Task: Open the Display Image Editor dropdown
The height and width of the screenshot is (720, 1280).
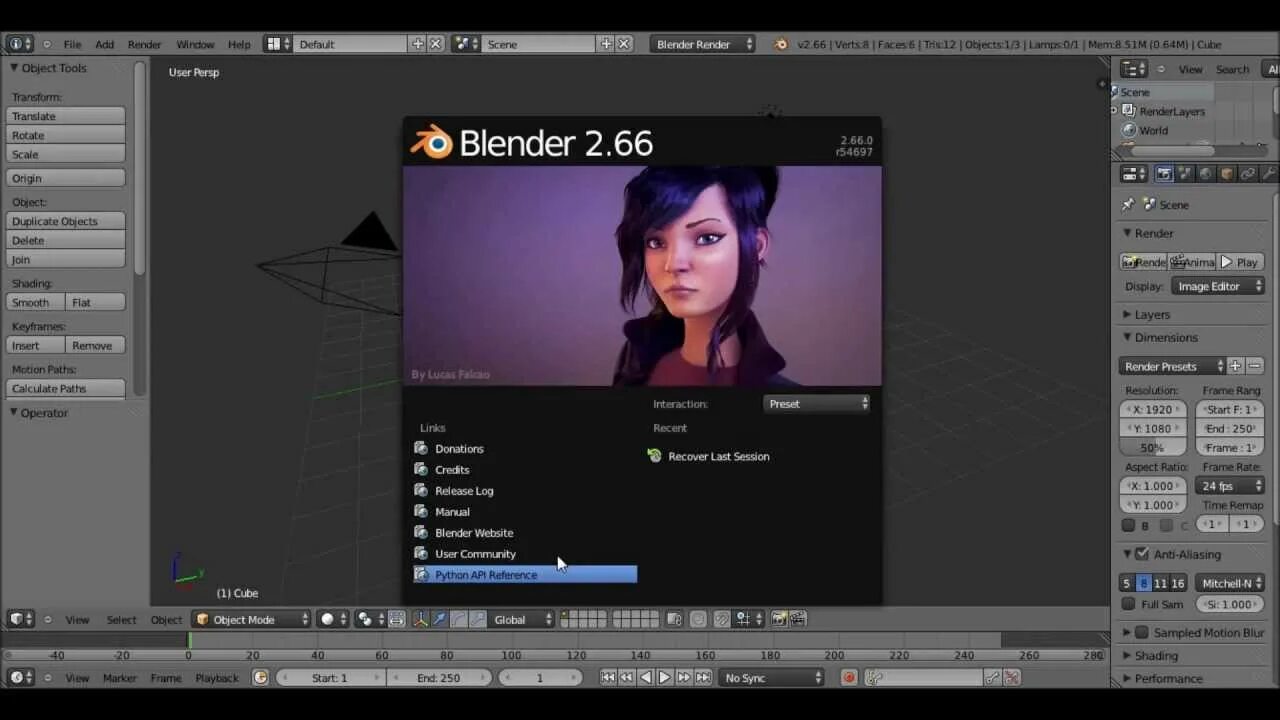Action: [1217, 286]
